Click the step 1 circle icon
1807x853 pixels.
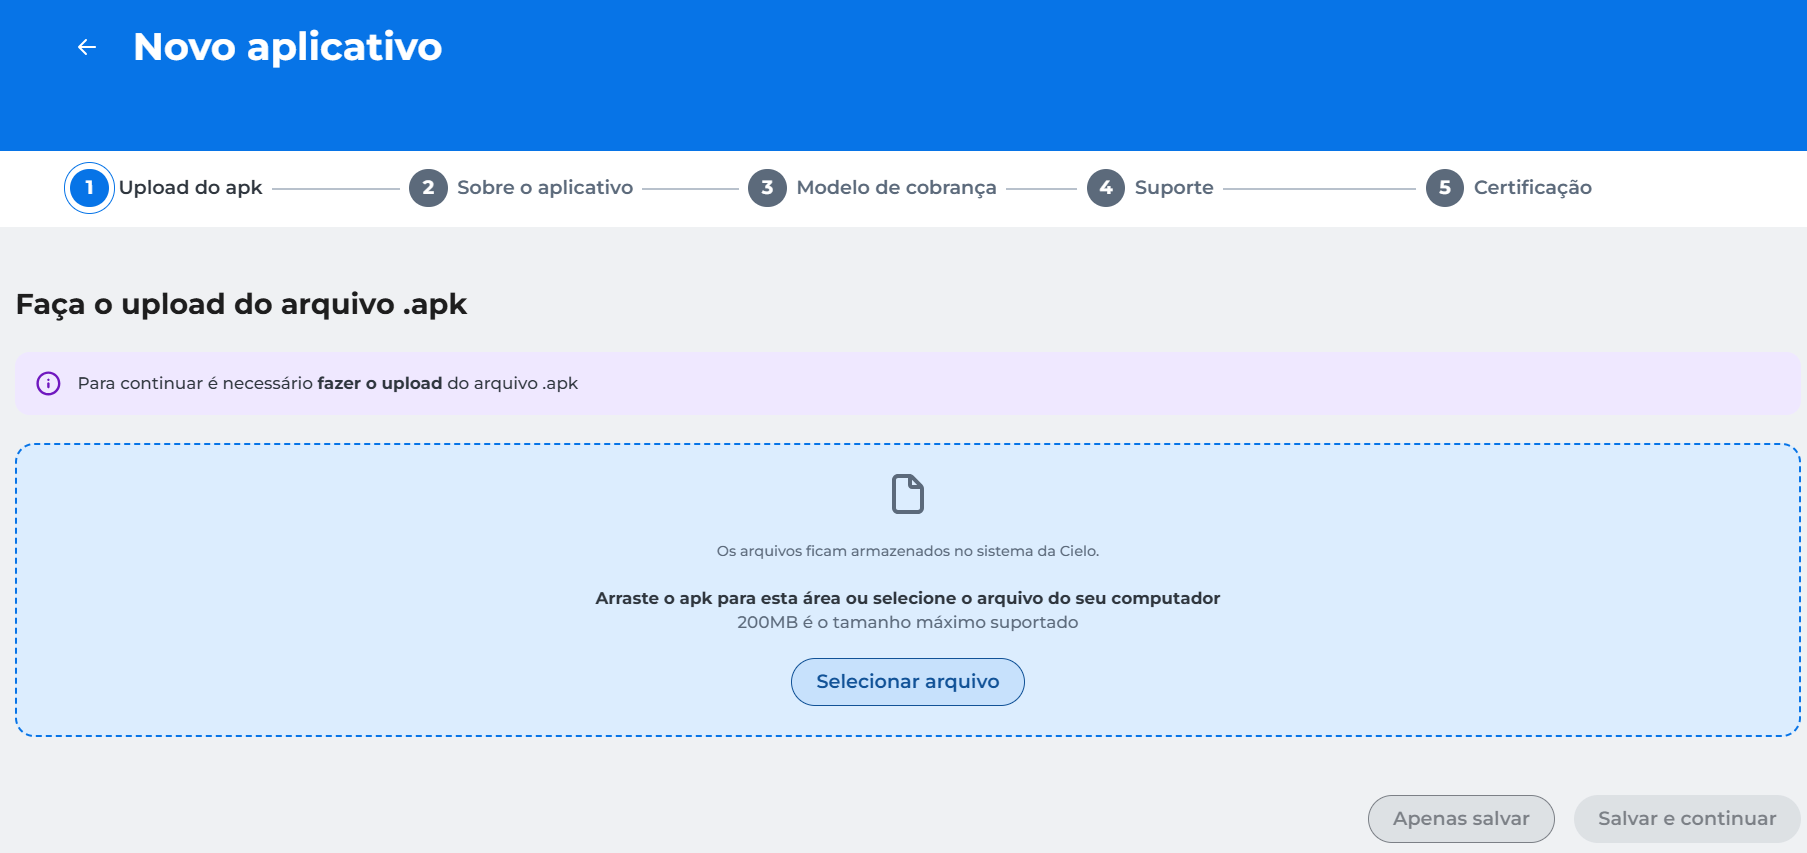(x=89, y=188)
